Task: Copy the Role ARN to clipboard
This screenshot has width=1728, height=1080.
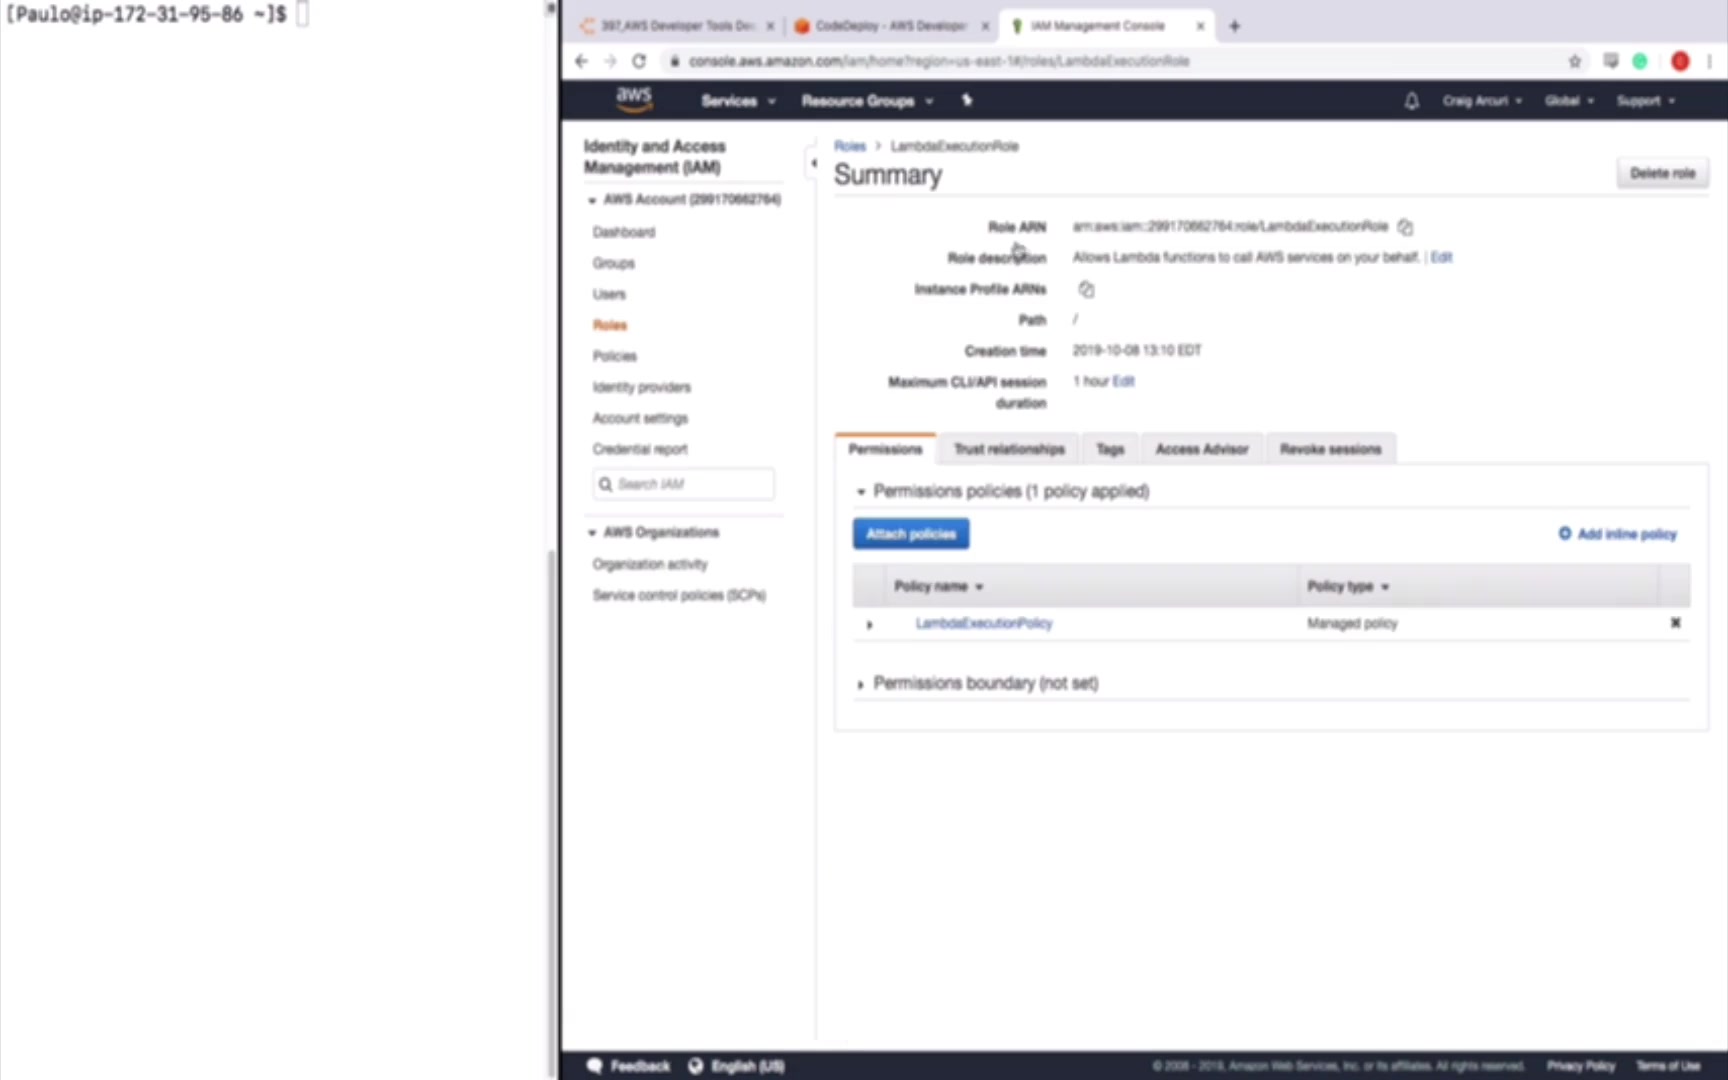Action: pyautogui.click(x=1405, y=227)
